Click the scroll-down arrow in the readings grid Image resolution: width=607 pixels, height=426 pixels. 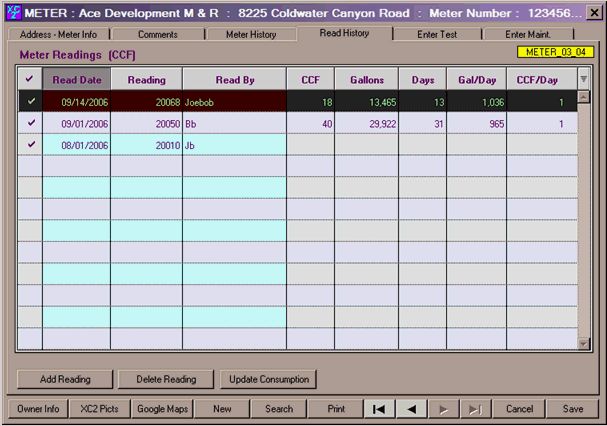[584, 343]
